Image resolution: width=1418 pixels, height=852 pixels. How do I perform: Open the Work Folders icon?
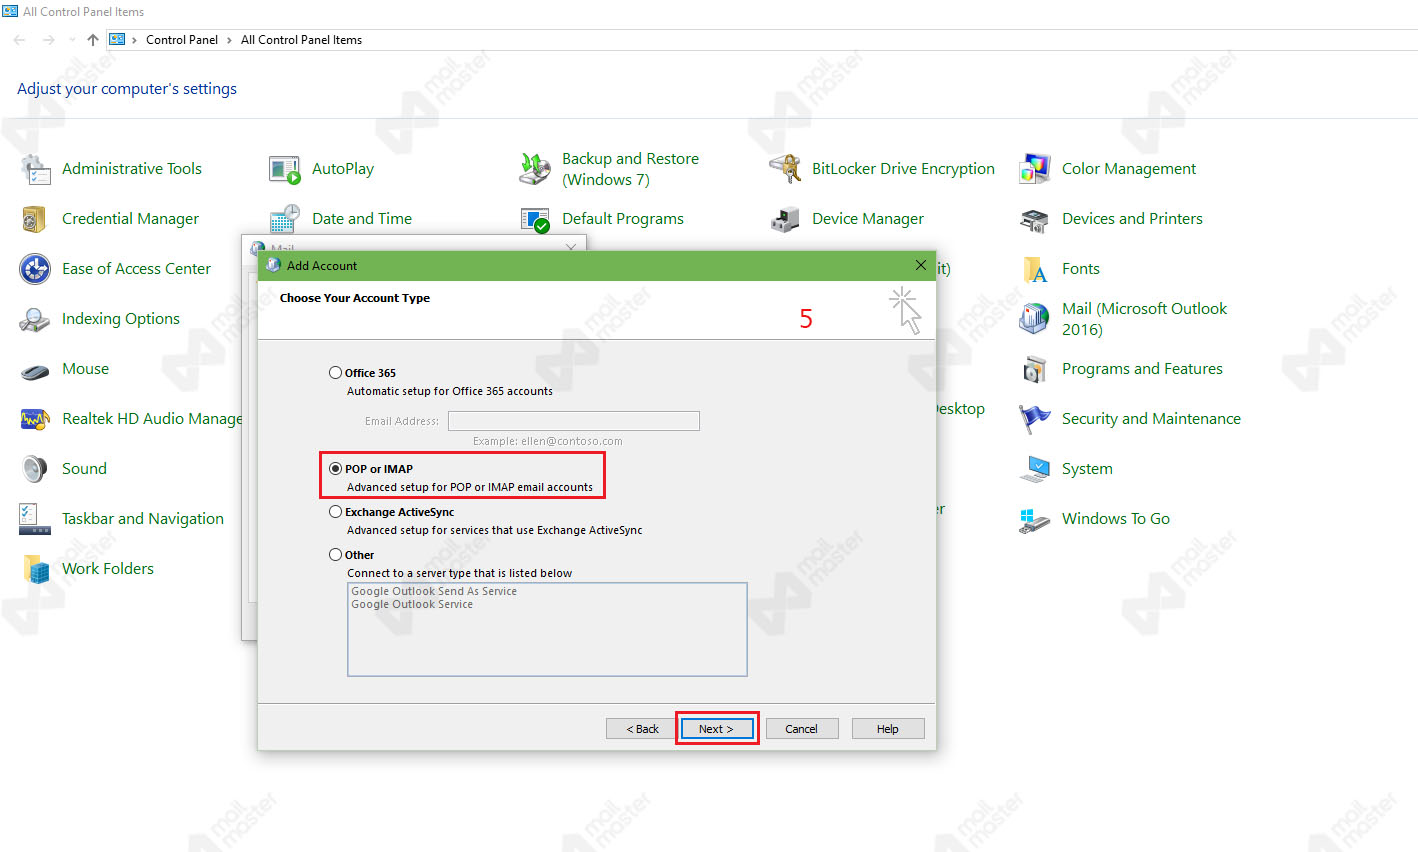click(x=35, y=569)
